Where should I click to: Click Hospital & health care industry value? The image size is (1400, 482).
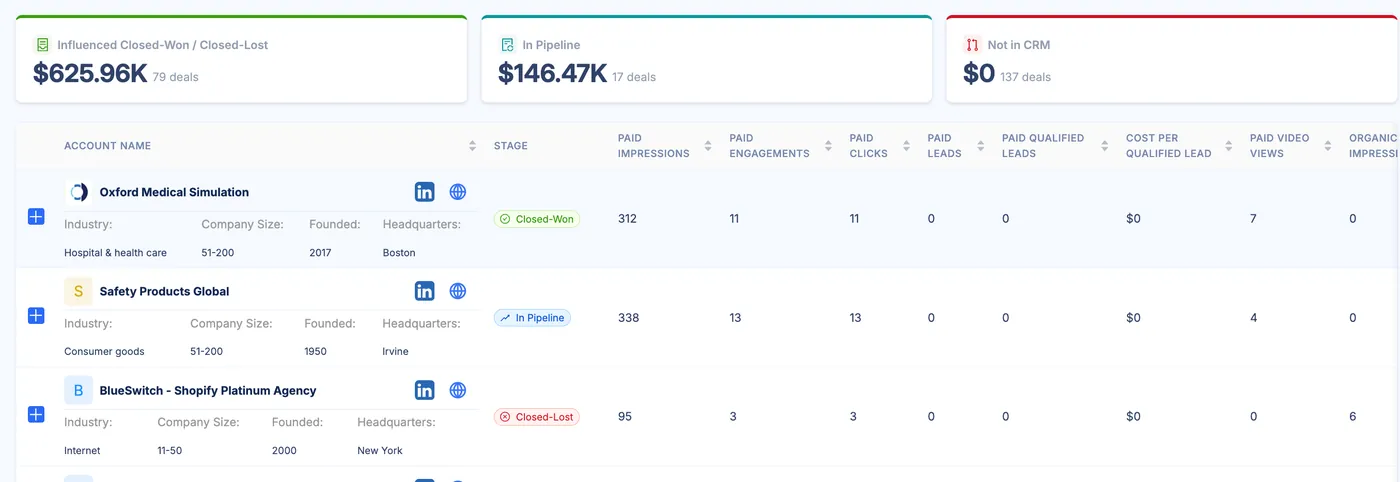115,253
